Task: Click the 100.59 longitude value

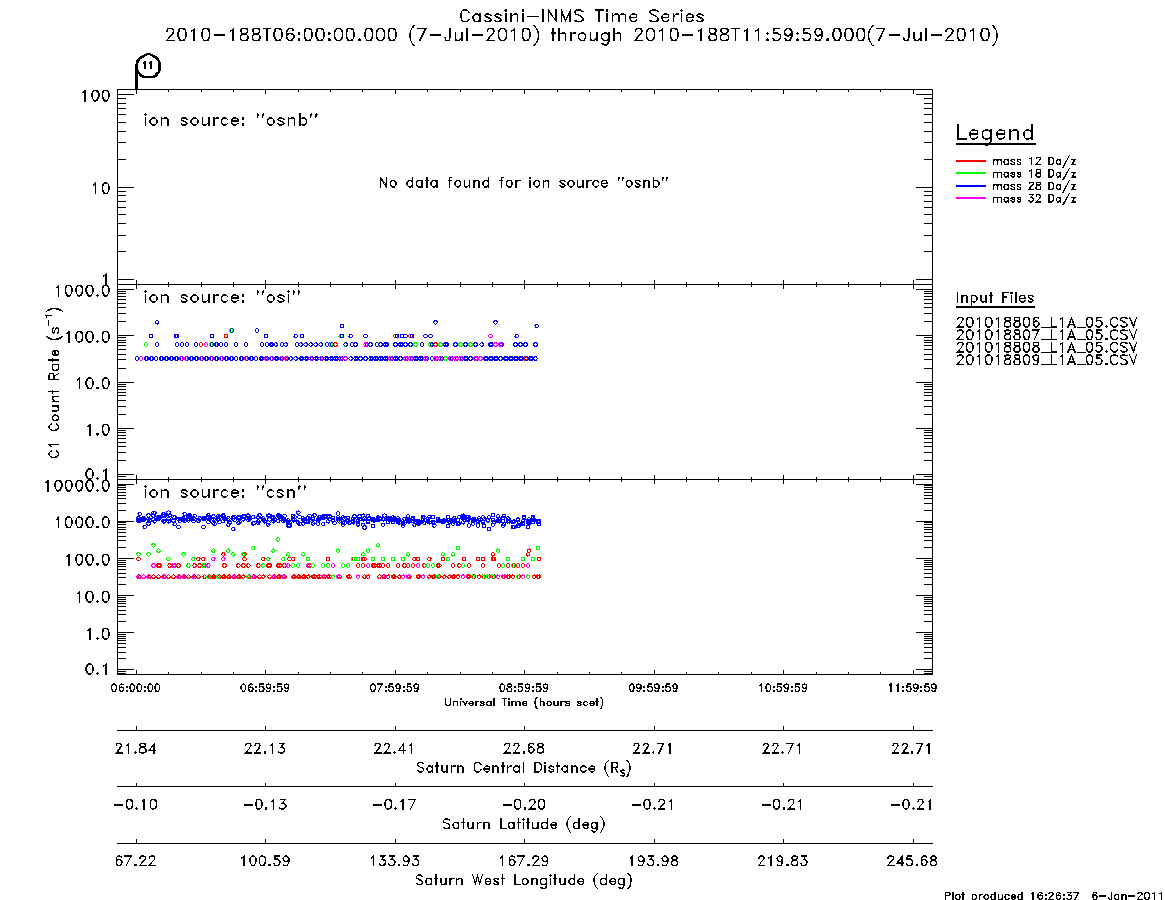Action: coord(265,861)
